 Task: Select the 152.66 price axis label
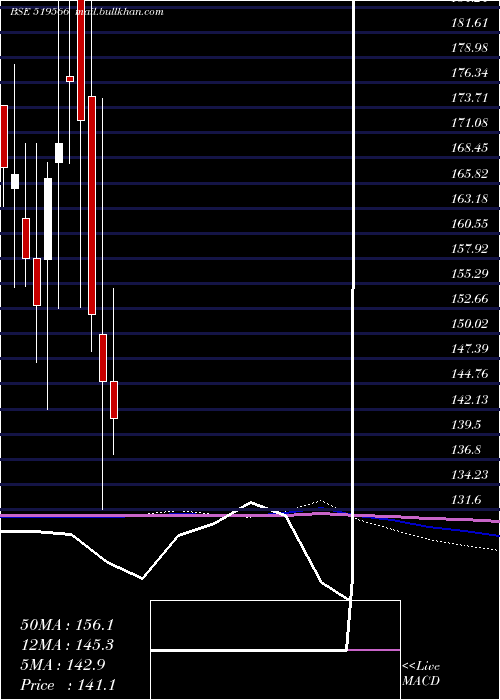[470, 299]
